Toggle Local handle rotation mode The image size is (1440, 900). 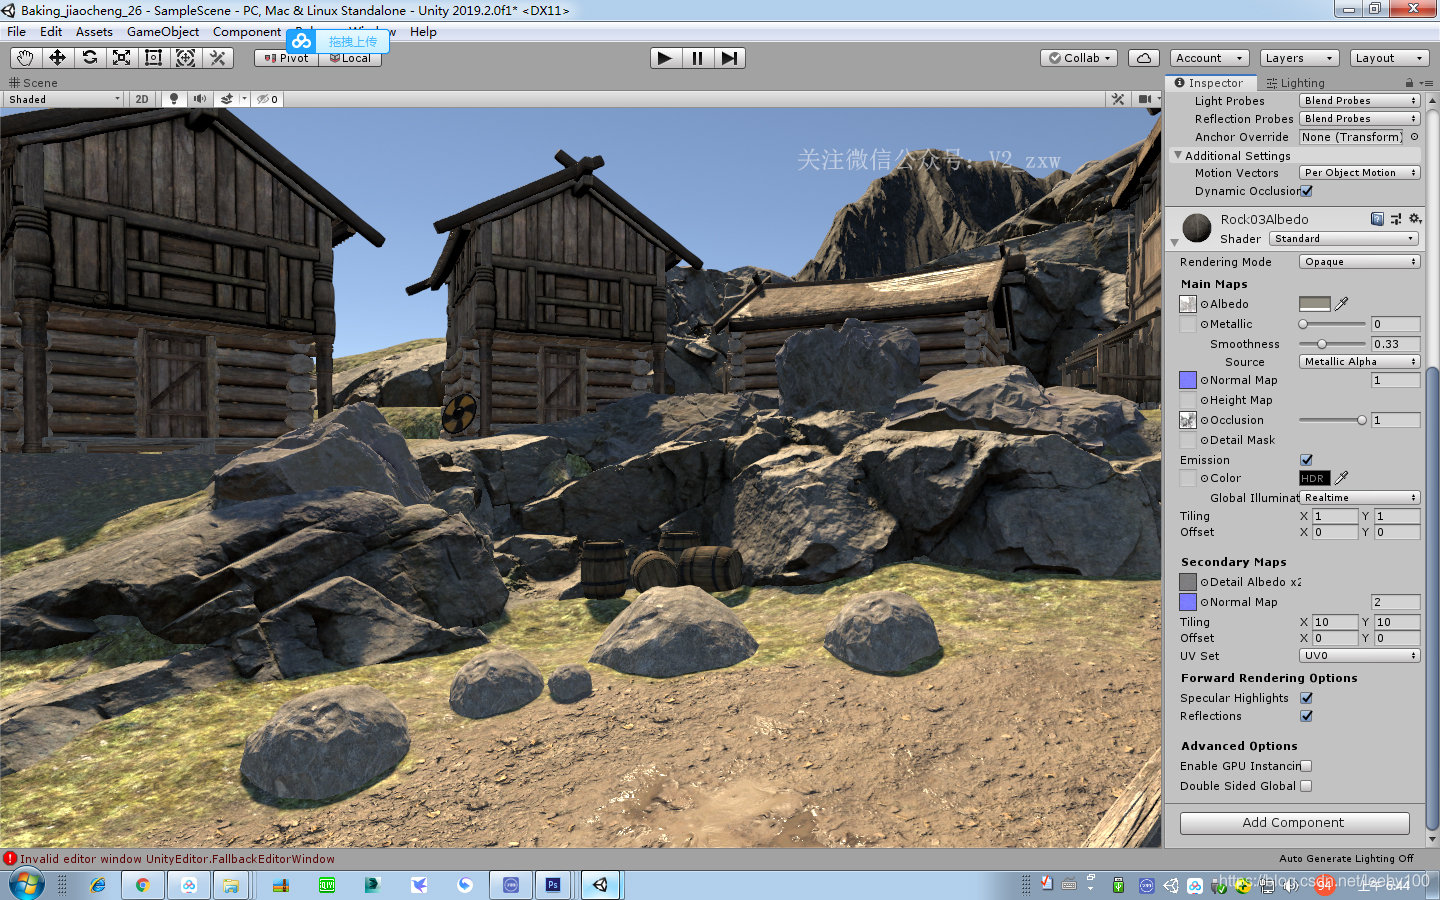[x=350, y=58]
